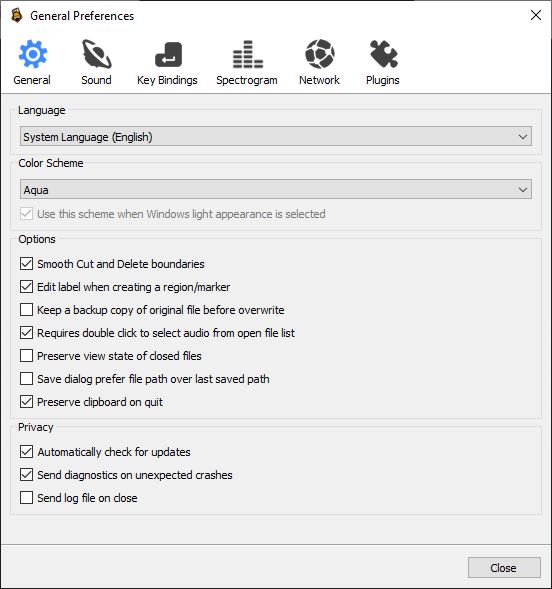The height and width of the screenshot is (589, 552).
Task: Click the ocenaudio app icon in title bar
Action: tap(16, 16)
